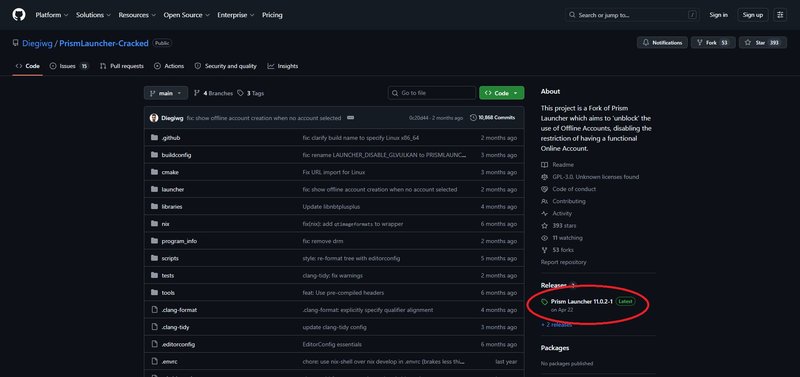This screenshot has width=800, height=377.
Task: Open the tests folder
Action: click(x=168, y=275)
